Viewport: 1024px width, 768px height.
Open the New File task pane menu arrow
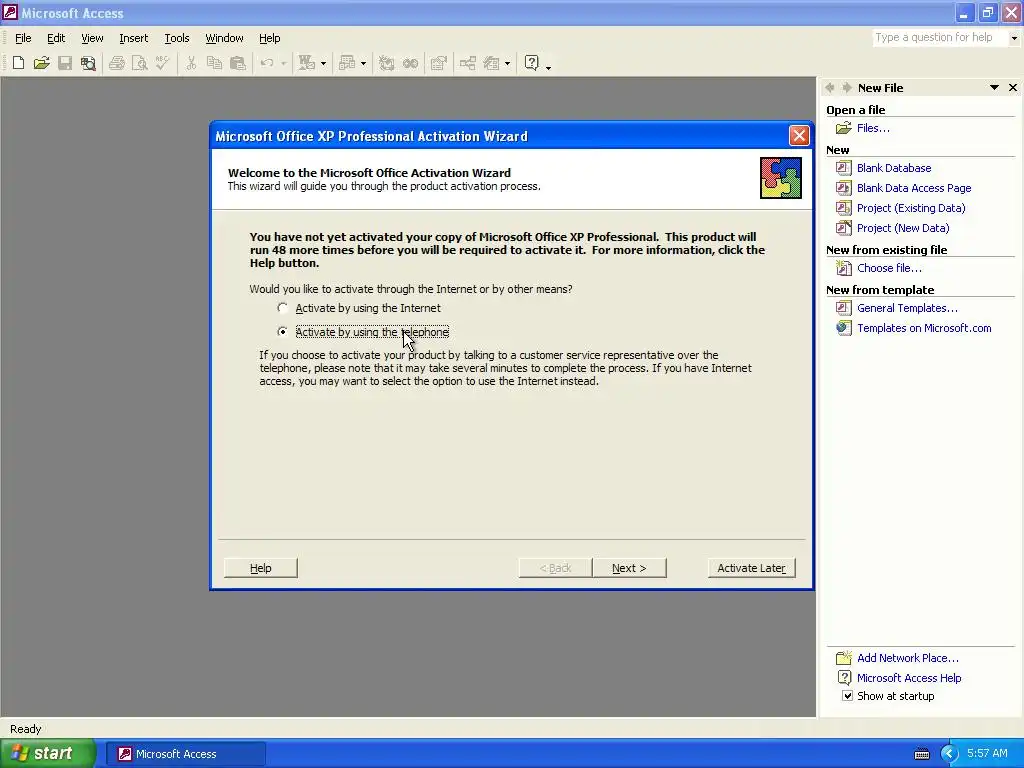pyautogui.click(x=994, y=88)
